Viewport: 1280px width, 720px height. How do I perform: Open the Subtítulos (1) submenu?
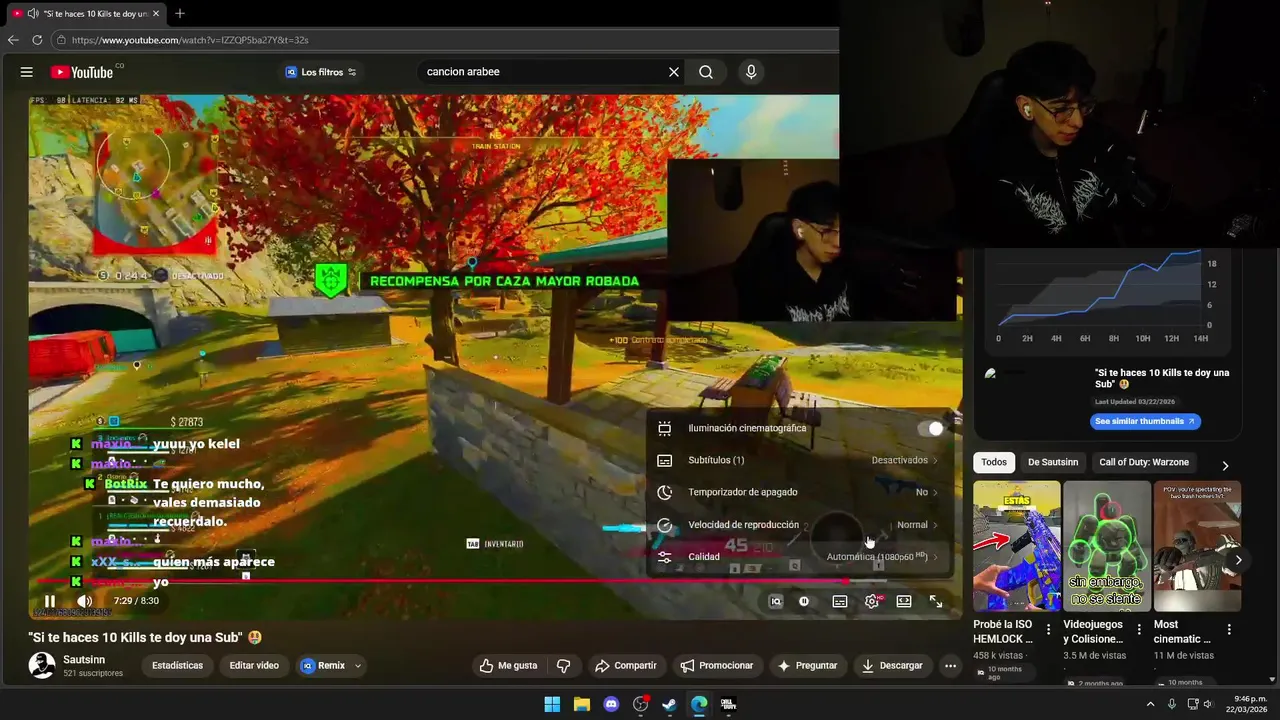pyautogui.click(x=797, y=460)
